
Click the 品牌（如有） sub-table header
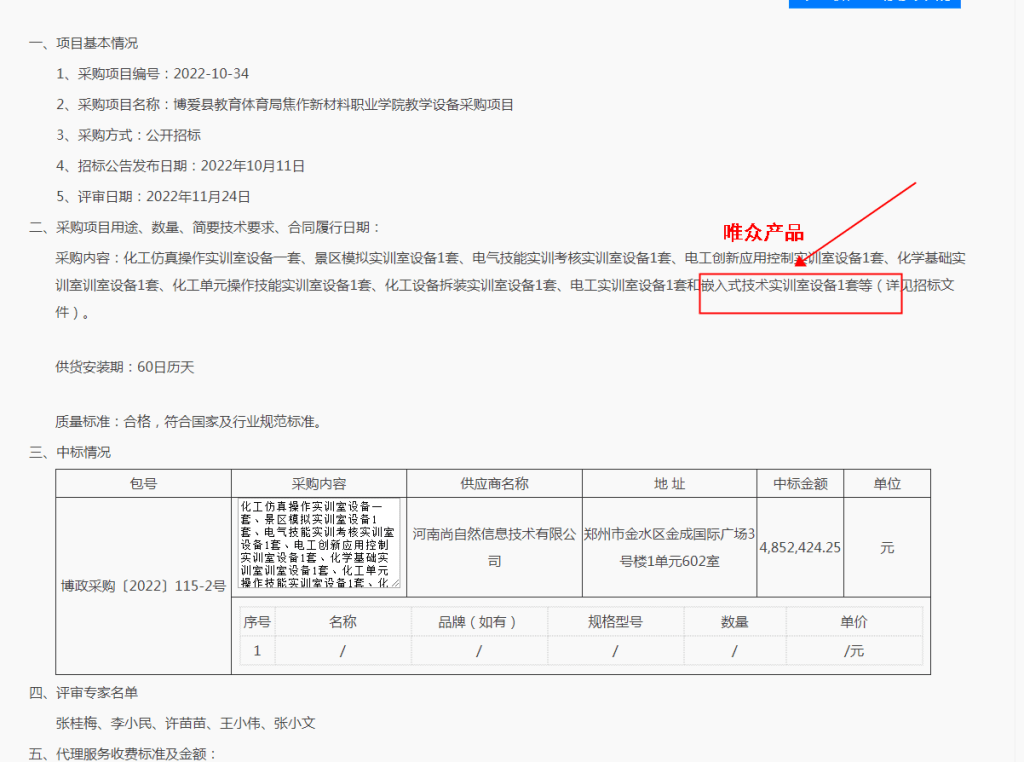(x=478, y=622)
